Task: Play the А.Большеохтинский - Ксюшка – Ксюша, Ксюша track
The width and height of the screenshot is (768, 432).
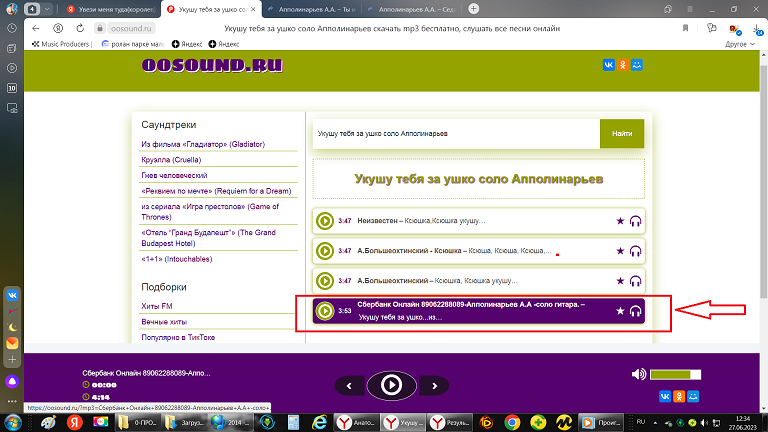Action: click(325, 251)
